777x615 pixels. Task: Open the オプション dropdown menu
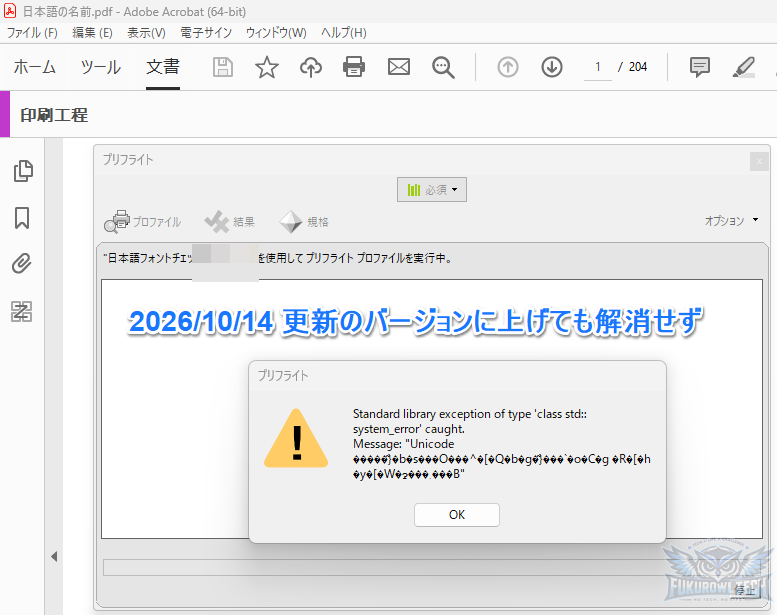click(731, 221)
